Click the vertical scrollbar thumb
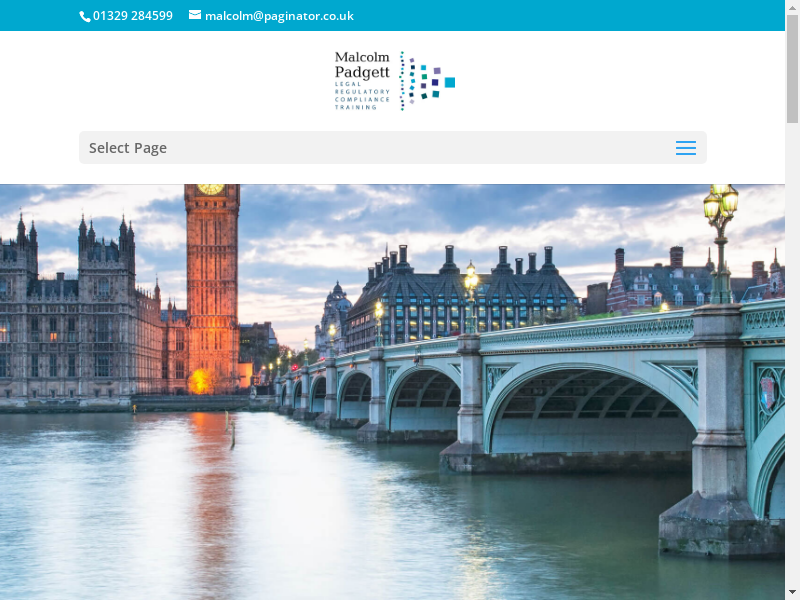Screen dimensions: 800x600 [792, 70]
